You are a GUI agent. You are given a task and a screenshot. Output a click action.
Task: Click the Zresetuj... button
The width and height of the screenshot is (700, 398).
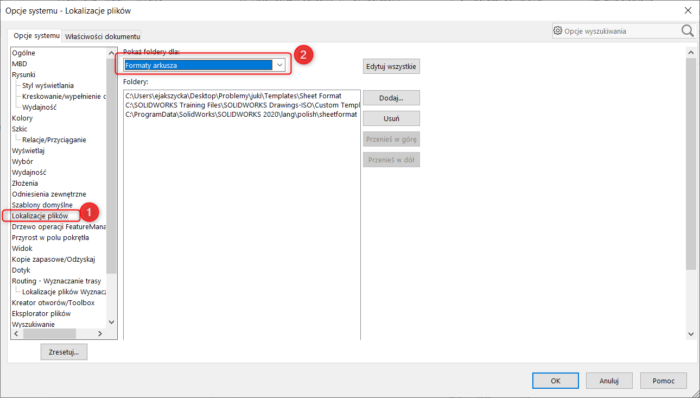(x=64, y=352)
